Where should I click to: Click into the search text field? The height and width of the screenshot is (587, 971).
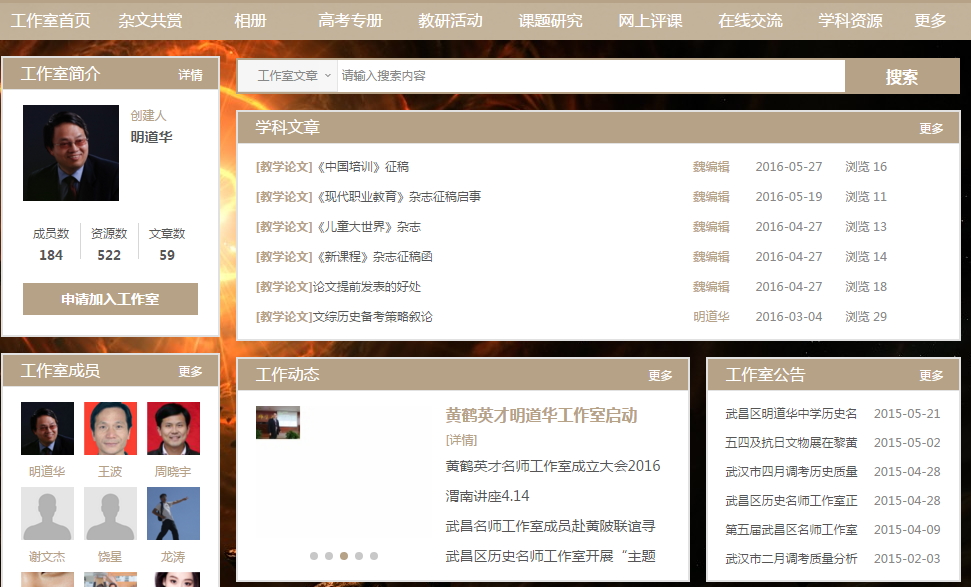tap(590, 76)
